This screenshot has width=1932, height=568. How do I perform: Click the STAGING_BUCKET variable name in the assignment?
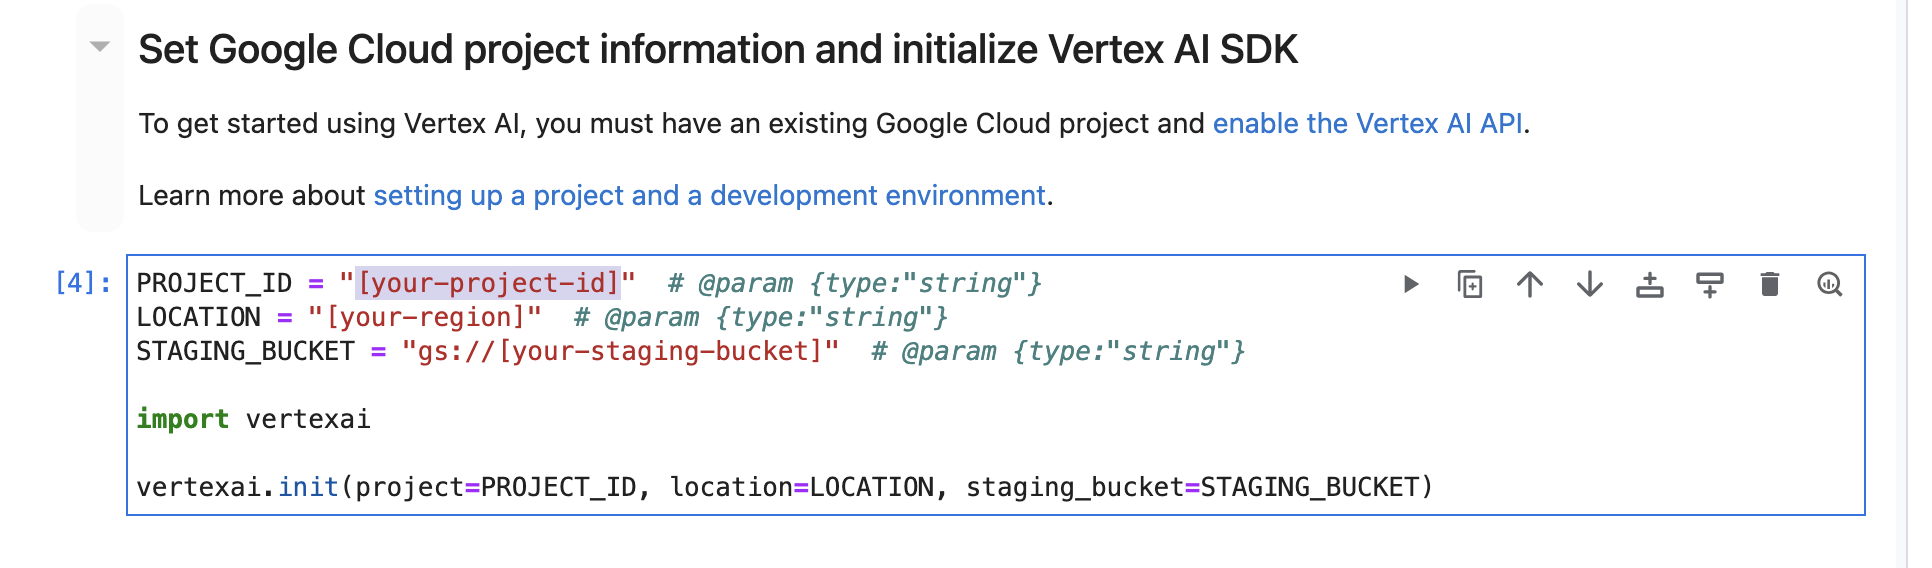tap(245, 351)
